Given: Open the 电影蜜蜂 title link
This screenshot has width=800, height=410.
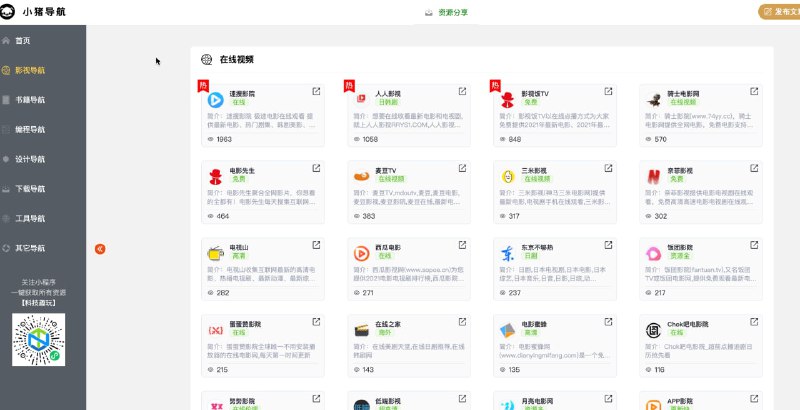Looking at the screenshot, I should point(534,324).
